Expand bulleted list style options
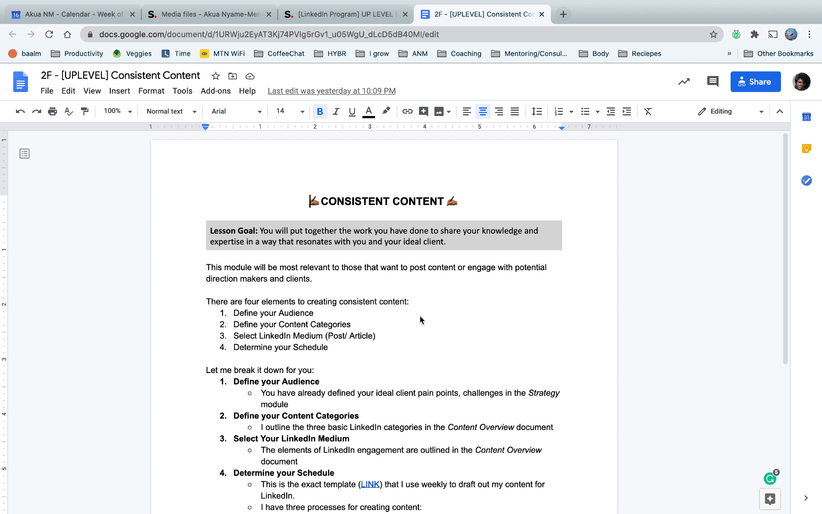The image size is (822, 514). (597, 112)
